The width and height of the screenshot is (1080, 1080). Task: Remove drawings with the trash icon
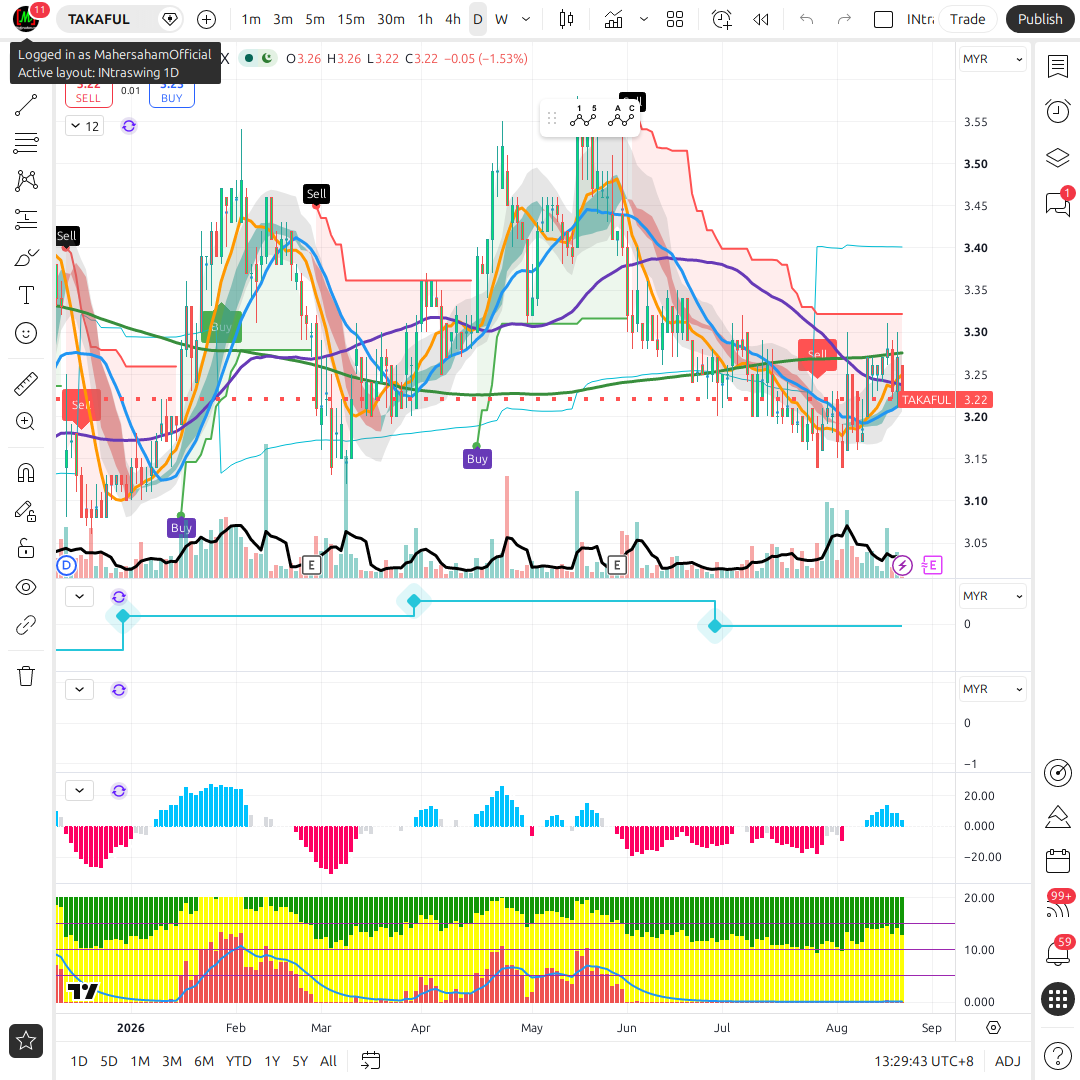[x=25, y=676]
